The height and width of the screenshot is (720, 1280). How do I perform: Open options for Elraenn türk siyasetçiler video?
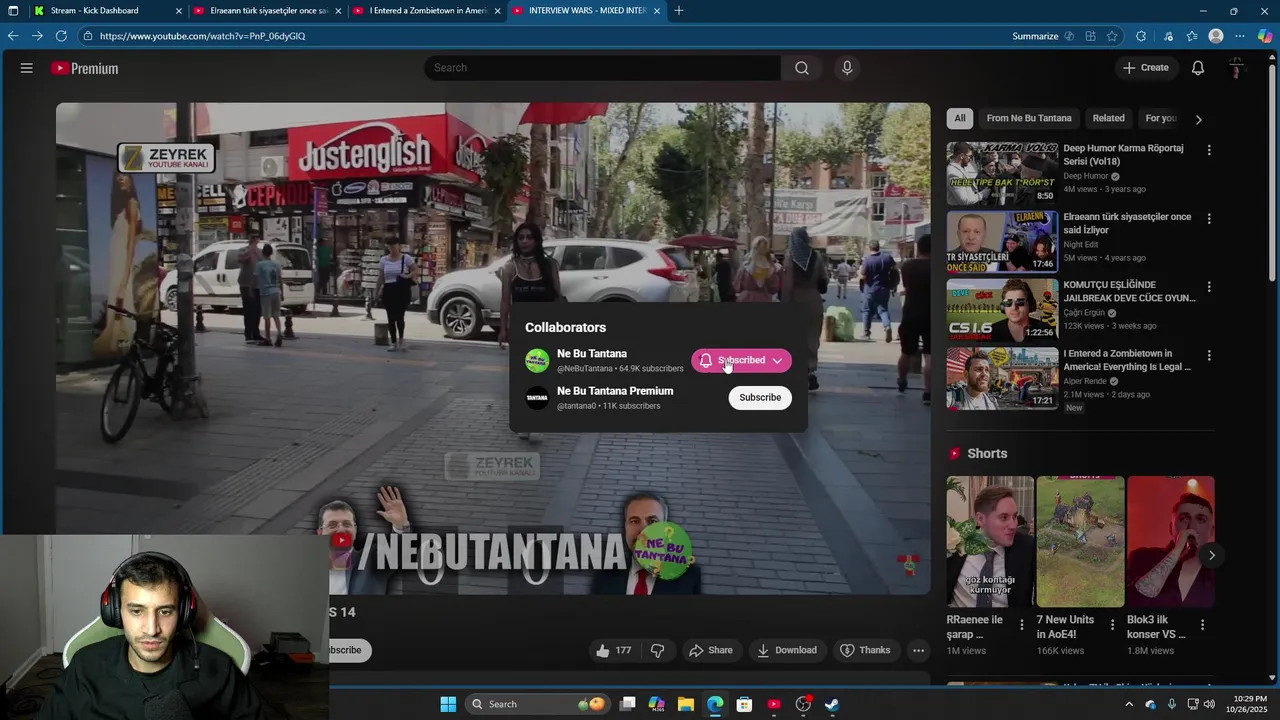click(1209, 219)
